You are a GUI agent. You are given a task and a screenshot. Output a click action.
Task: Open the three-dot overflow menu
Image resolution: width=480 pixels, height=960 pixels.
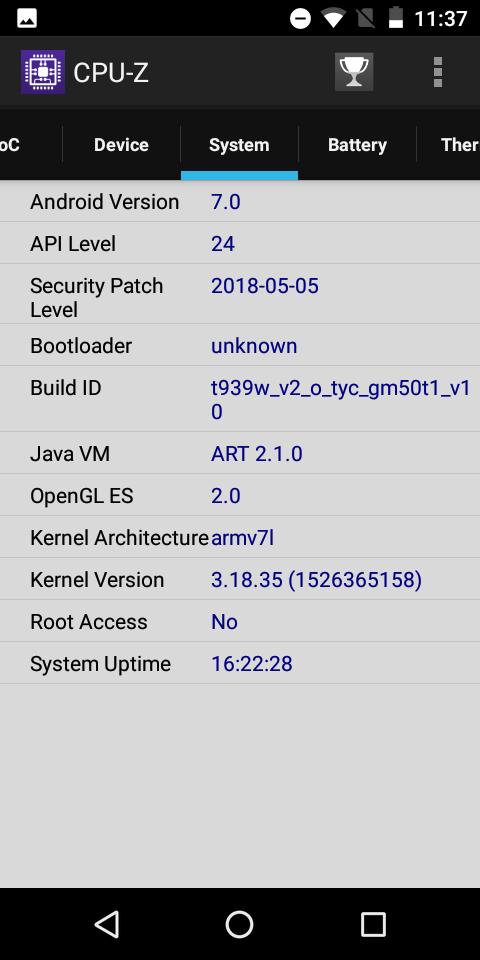pos(437,72)
